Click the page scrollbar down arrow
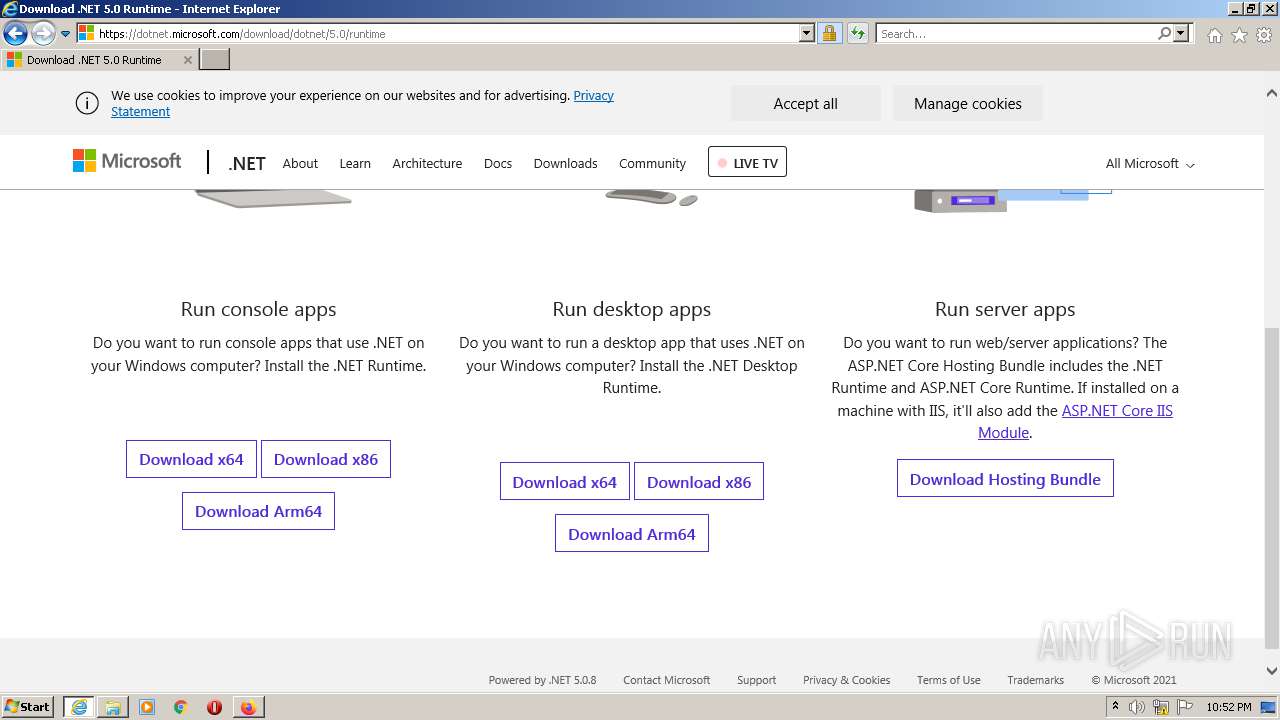Image resolution: width=1280 pixels, height=720 pixels. click(x=1271, y=671)
